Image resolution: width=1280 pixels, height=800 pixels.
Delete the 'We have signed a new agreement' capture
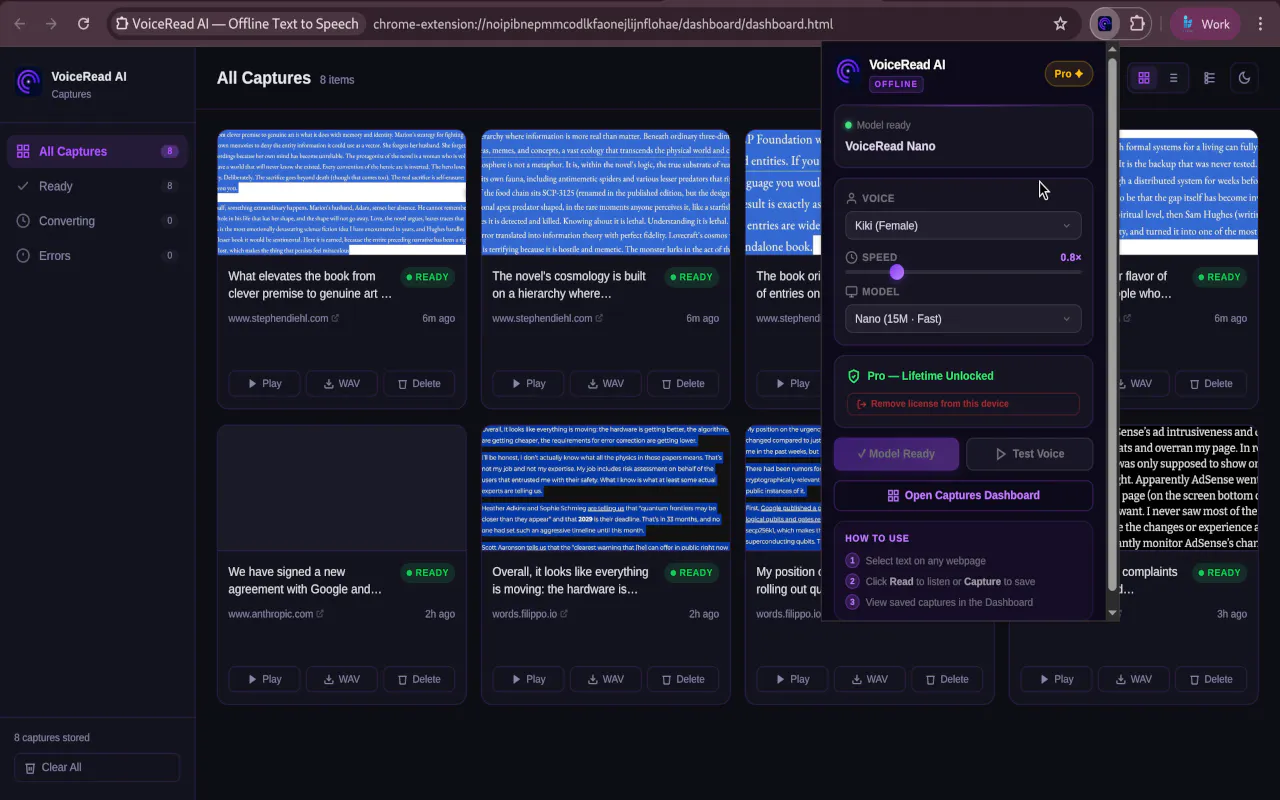[419, 679]
